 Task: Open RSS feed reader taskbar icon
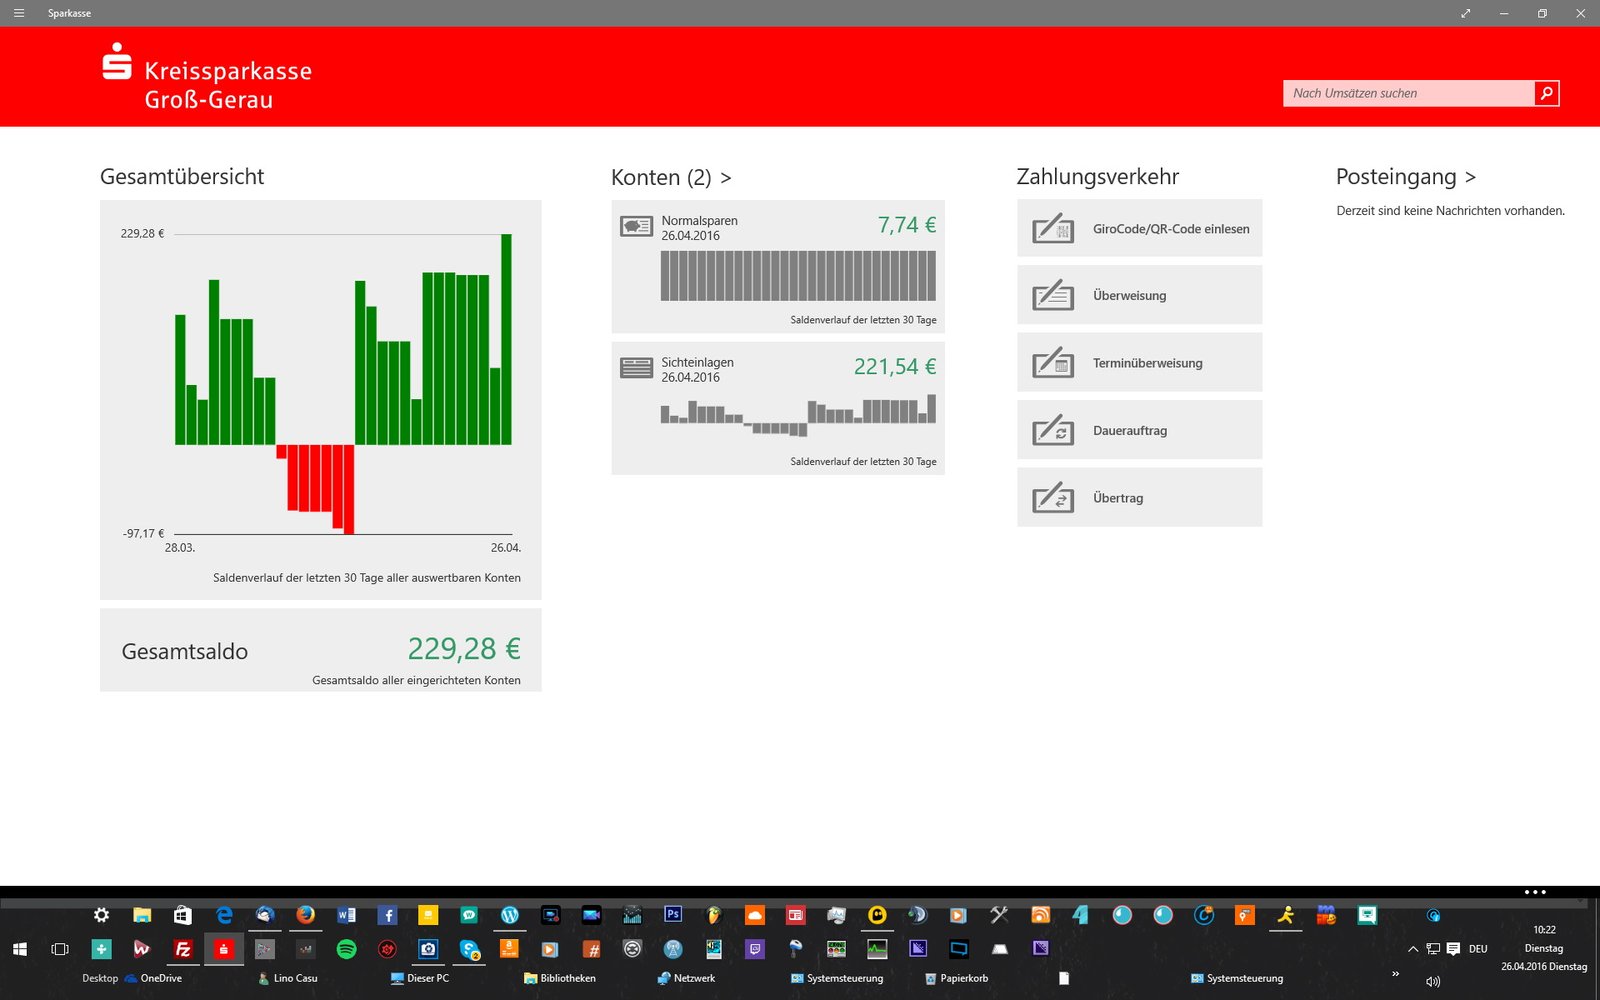tap(1040, 915)
